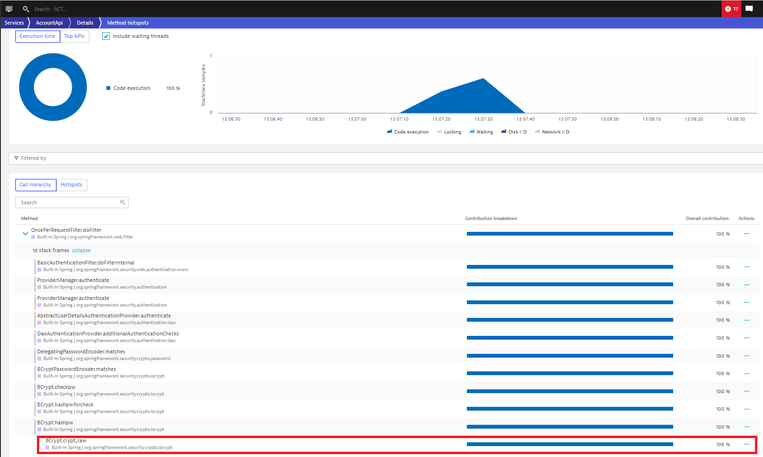Image resolution: width=763 pixels, height=457 pixels.
Task: Toggle Network I/O series in chart legend
Action: click(x=553, y=131)
